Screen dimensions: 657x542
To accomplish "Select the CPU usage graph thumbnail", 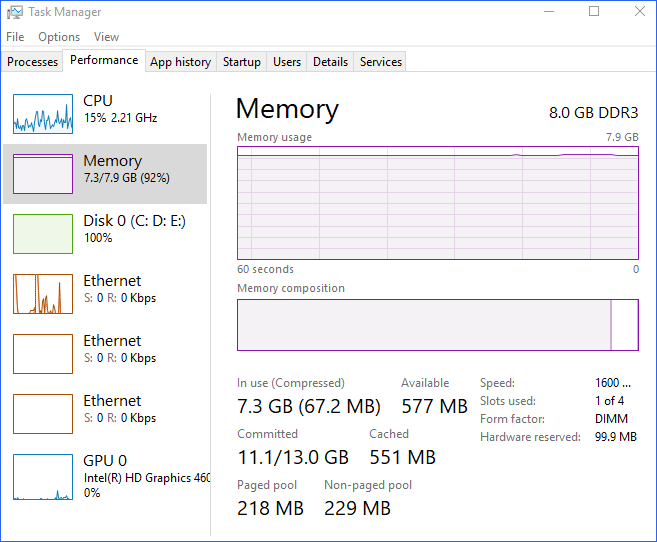I will tap(43, 114).
